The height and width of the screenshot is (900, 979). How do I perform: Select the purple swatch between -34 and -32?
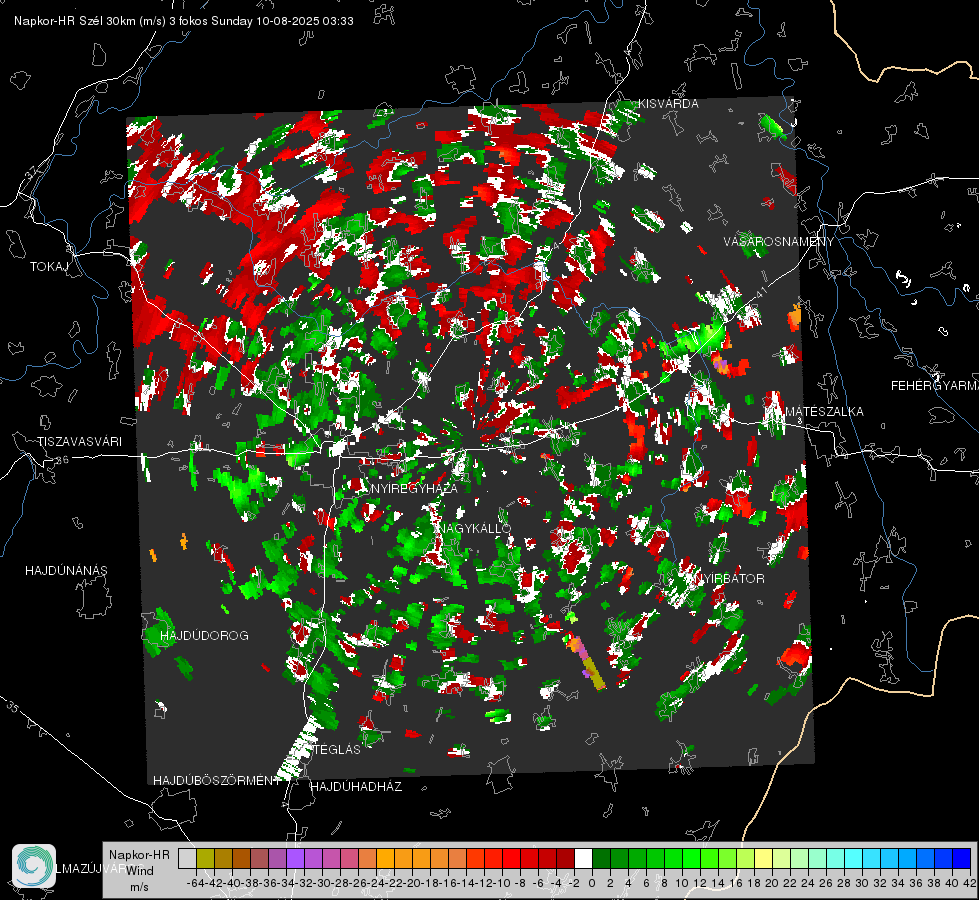295,859
